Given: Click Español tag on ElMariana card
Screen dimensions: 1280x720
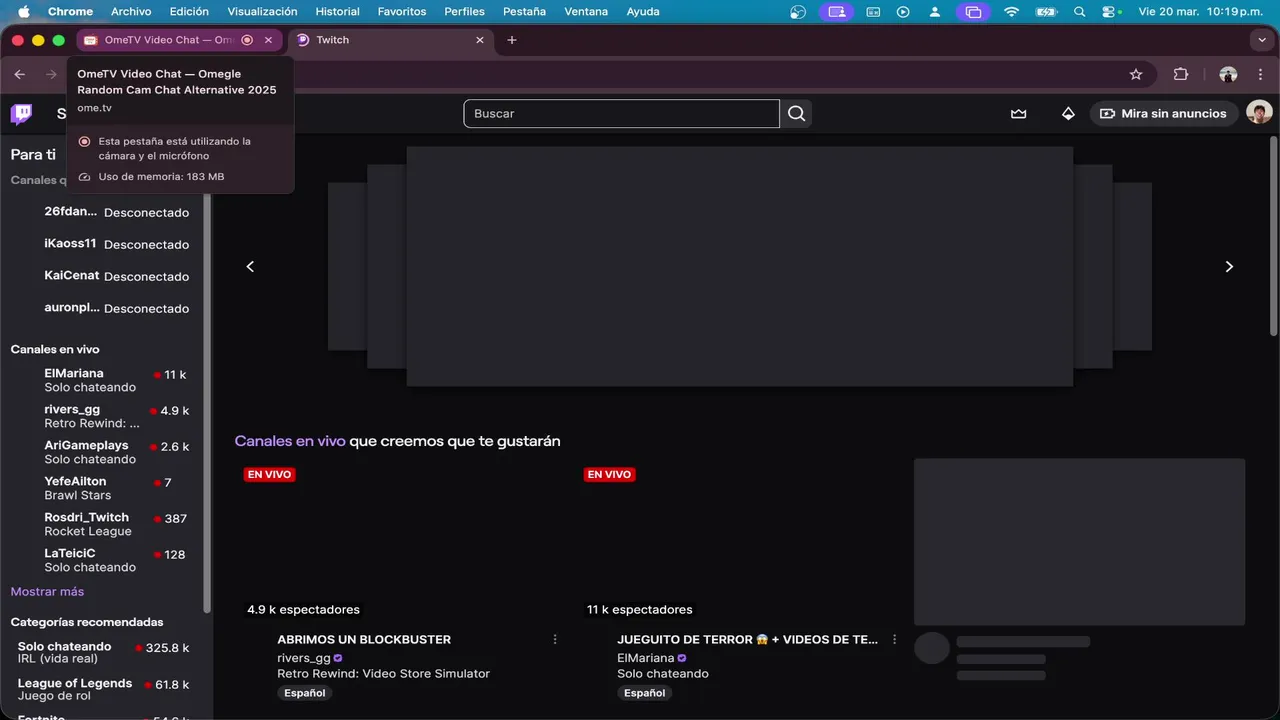Looking at the screenshot, I should point(644,693).
